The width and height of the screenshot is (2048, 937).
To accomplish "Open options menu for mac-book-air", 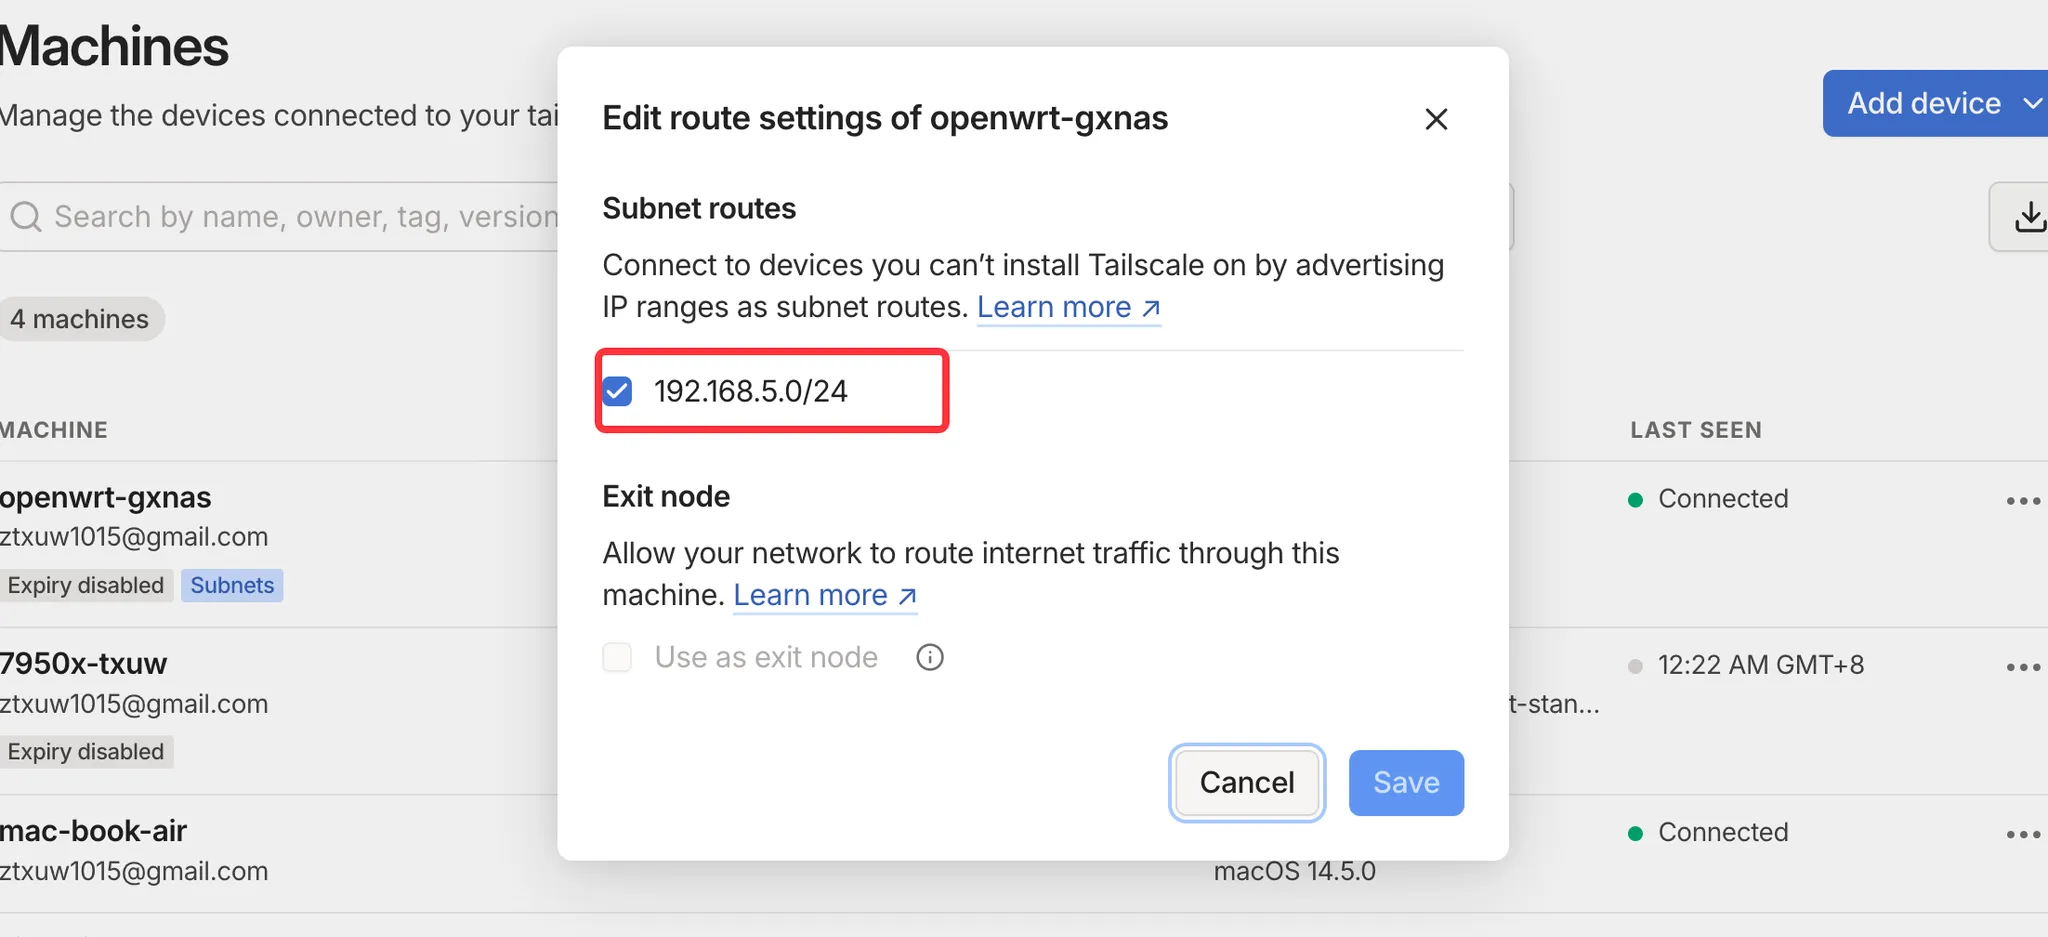I will click(x=2022, y=834).
